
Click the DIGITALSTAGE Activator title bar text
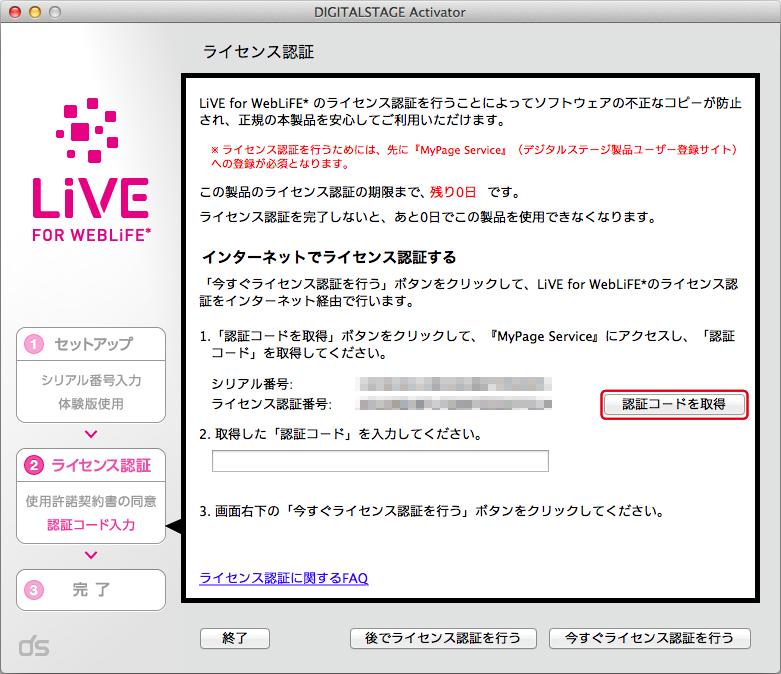point(390,12)
